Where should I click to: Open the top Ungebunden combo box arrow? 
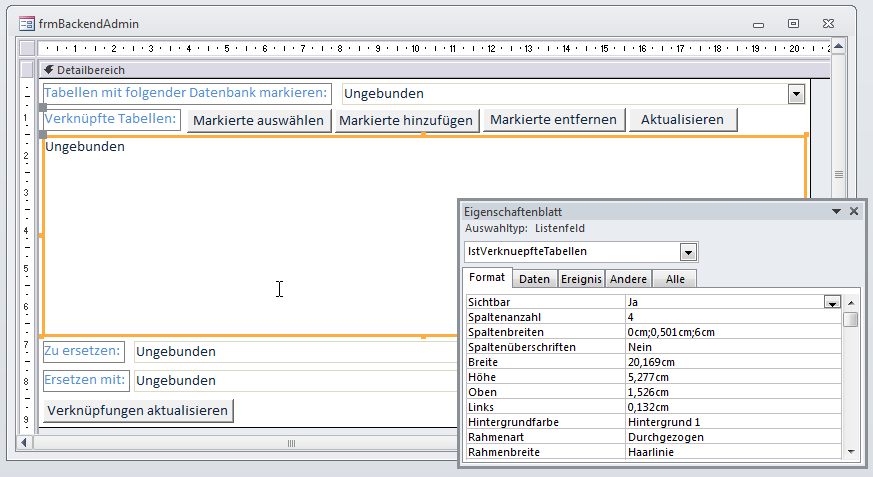pyautogui.click(x=796, y=93)
